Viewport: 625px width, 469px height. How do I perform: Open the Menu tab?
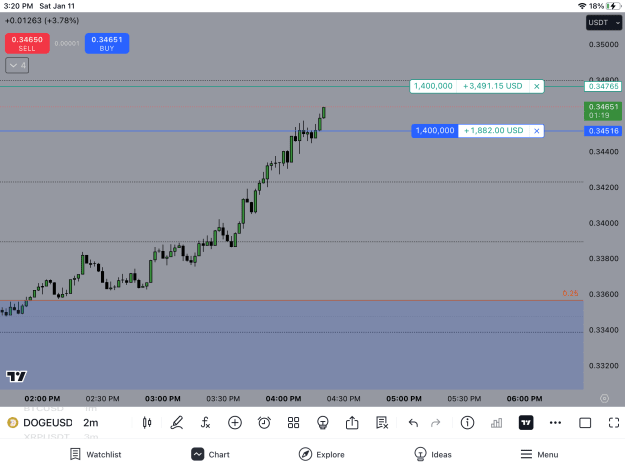point(539,454)
